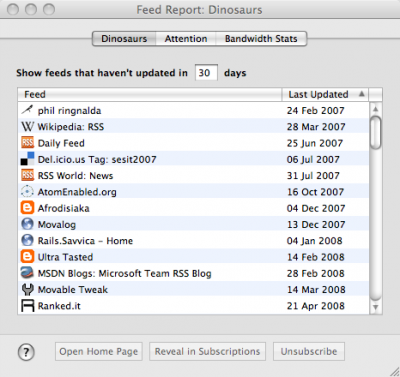The height and width of the screenshot is (377, 400).
Task: Click the 21 Apr 2008 date cell
Action: [316, 306]
